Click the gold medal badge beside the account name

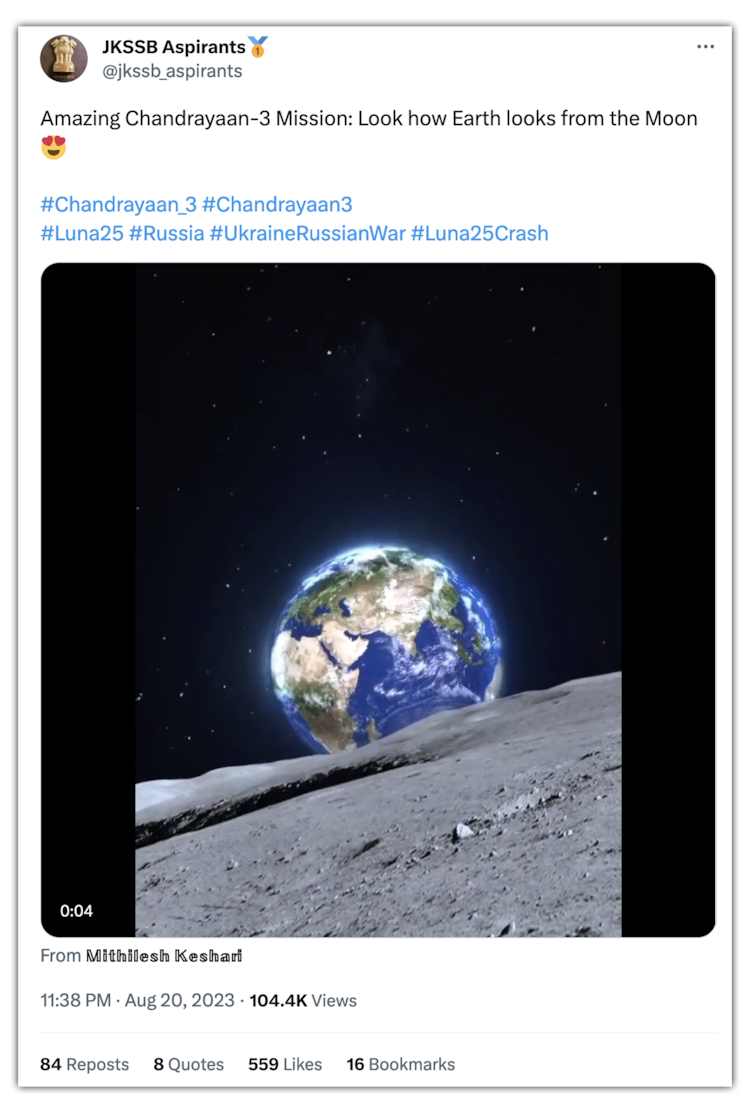tap(258, 48)
